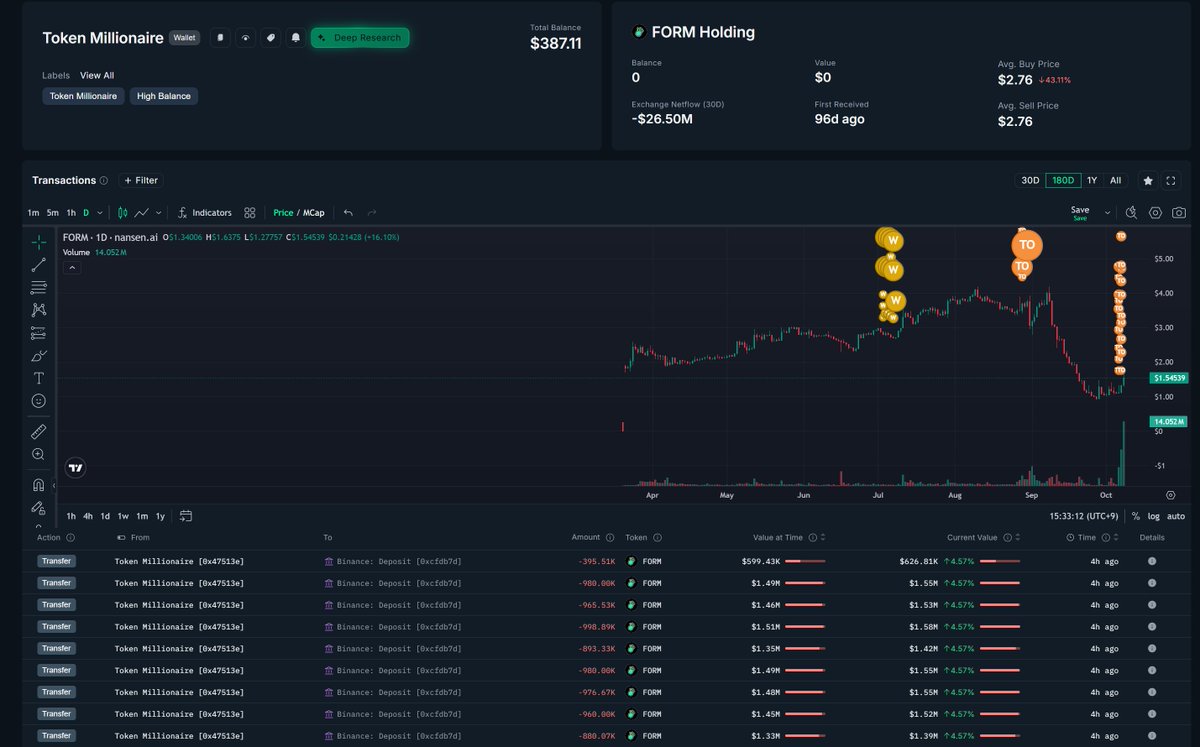Select the Crosshair cursor tool
The image size is (1200, 747).
pos(38,241)
